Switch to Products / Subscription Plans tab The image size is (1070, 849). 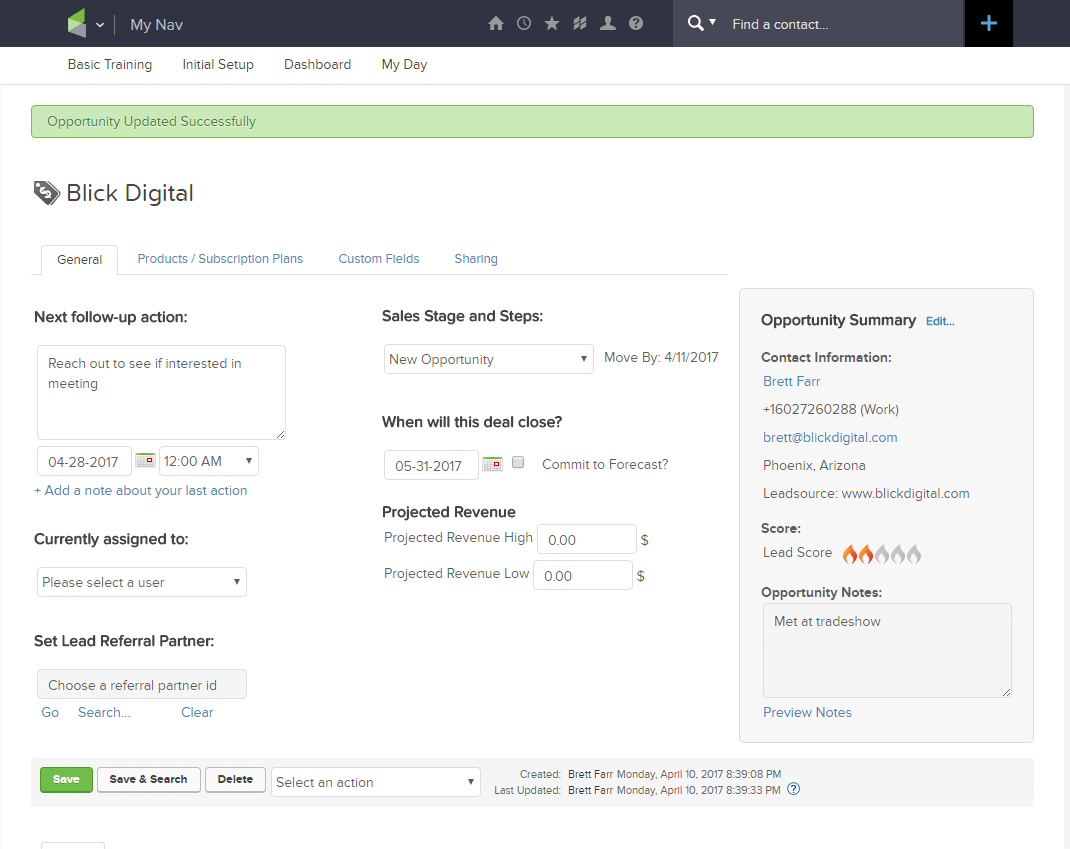tap(220, 259)
